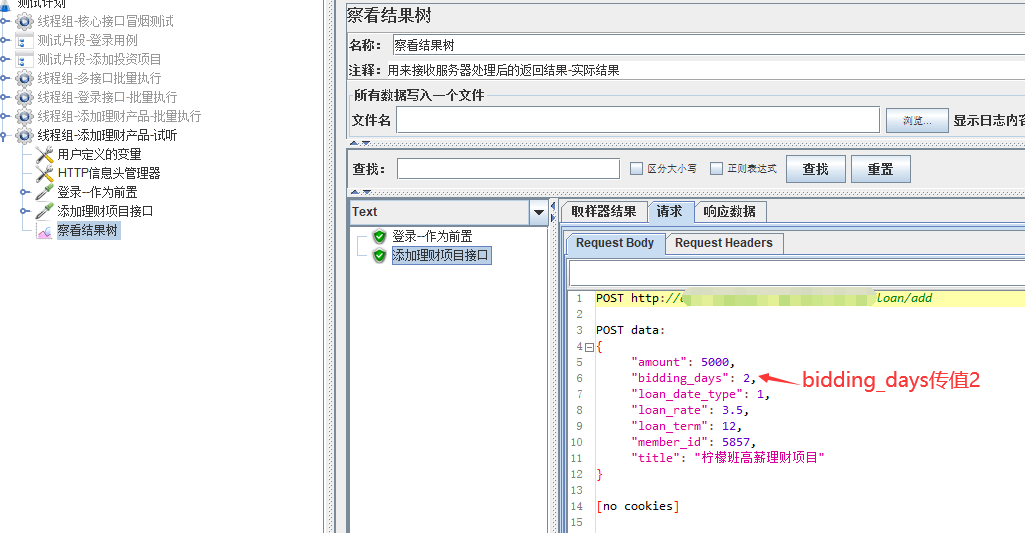This screenshot has height=533, width=1025.
Task: Click wrench icon for 用户定义的变量
Action: point(45,155)
